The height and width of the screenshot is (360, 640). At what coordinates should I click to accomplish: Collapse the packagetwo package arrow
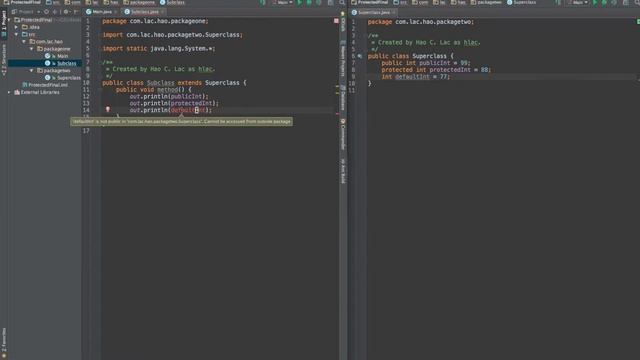point(31,71)
